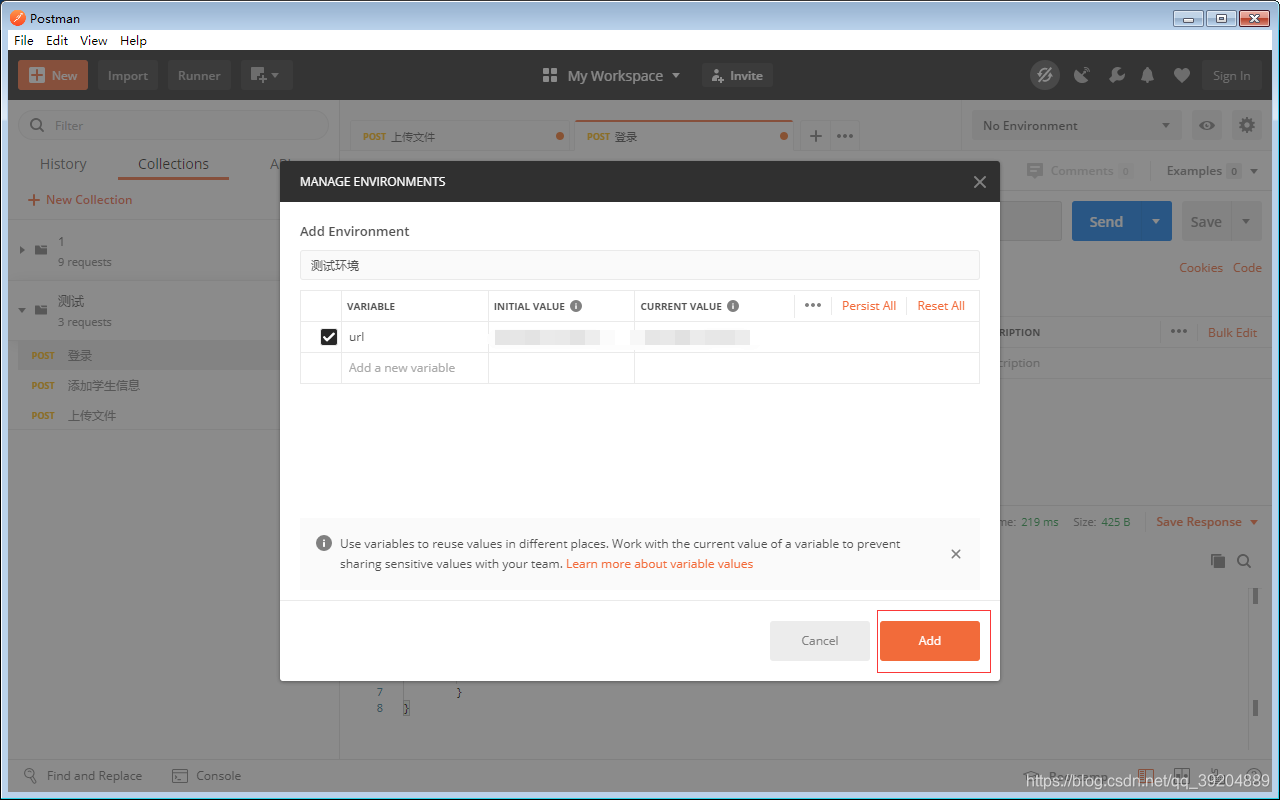Collapse the 测试 collection
1280x800 pixels.
click(22, 310)
